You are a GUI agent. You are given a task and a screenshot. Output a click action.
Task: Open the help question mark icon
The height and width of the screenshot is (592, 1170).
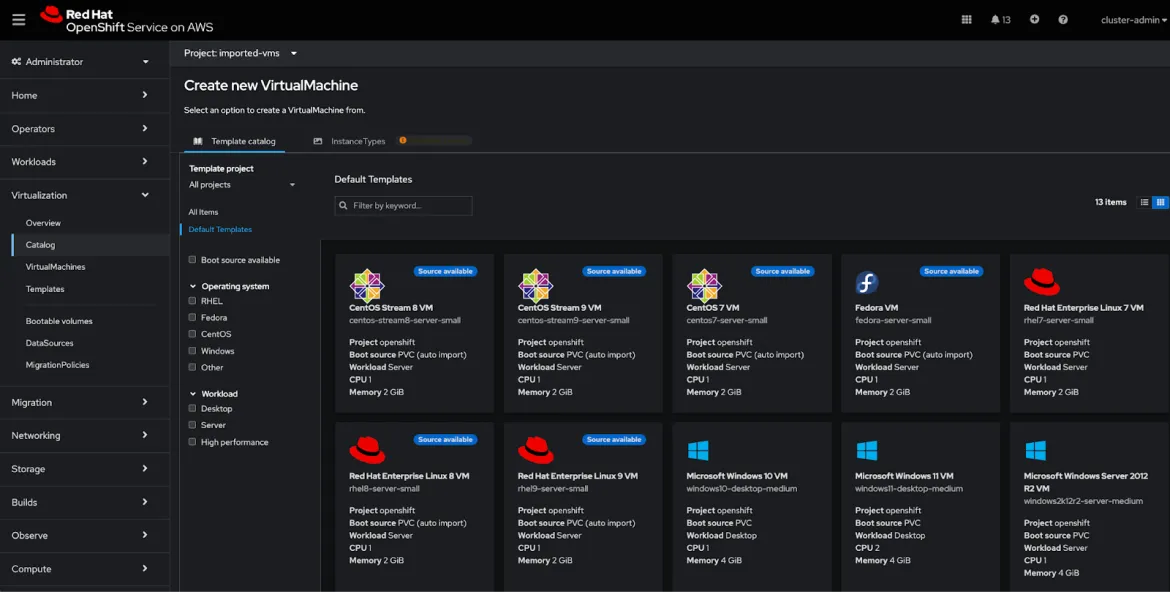click(1063, 20)
